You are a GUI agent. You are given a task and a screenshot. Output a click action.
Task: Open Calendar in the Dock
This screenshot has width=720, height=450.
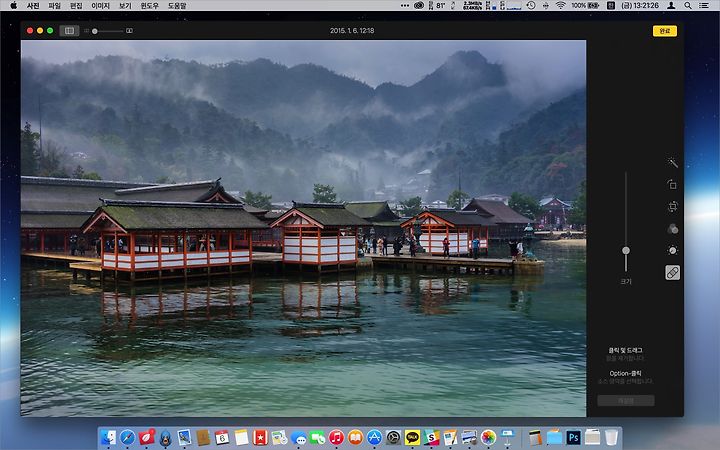[222, 437]
